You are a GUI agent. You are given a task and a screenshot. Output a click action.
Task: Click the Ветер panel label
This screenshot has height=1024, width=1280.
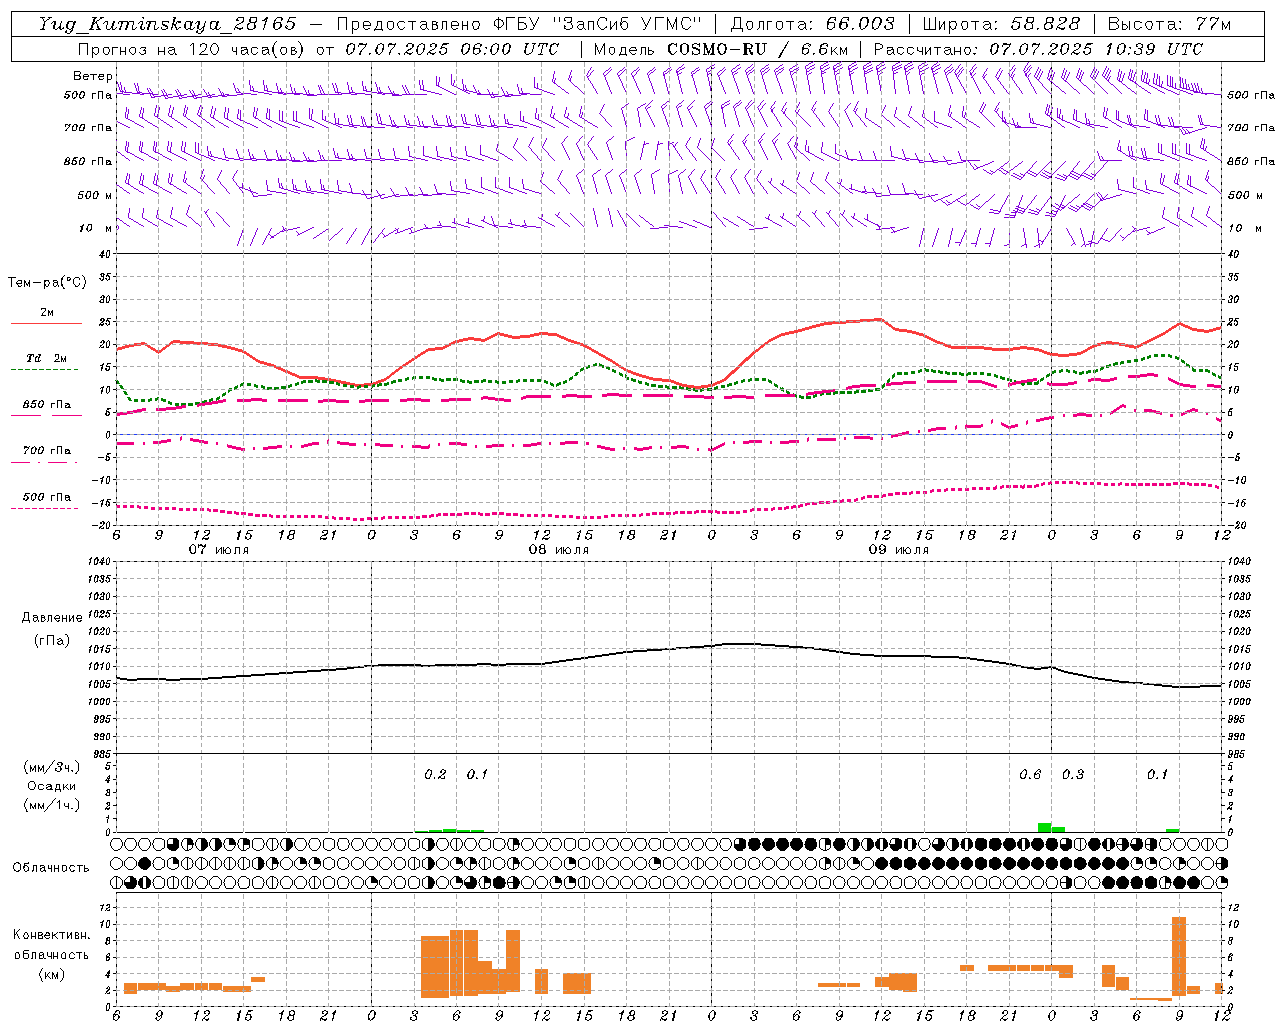[x=92, y=76]
